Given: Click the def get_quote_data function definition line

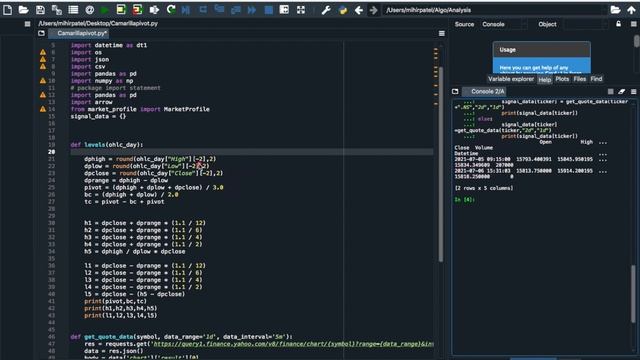Looking at the screenshot, I should [181, 337].
